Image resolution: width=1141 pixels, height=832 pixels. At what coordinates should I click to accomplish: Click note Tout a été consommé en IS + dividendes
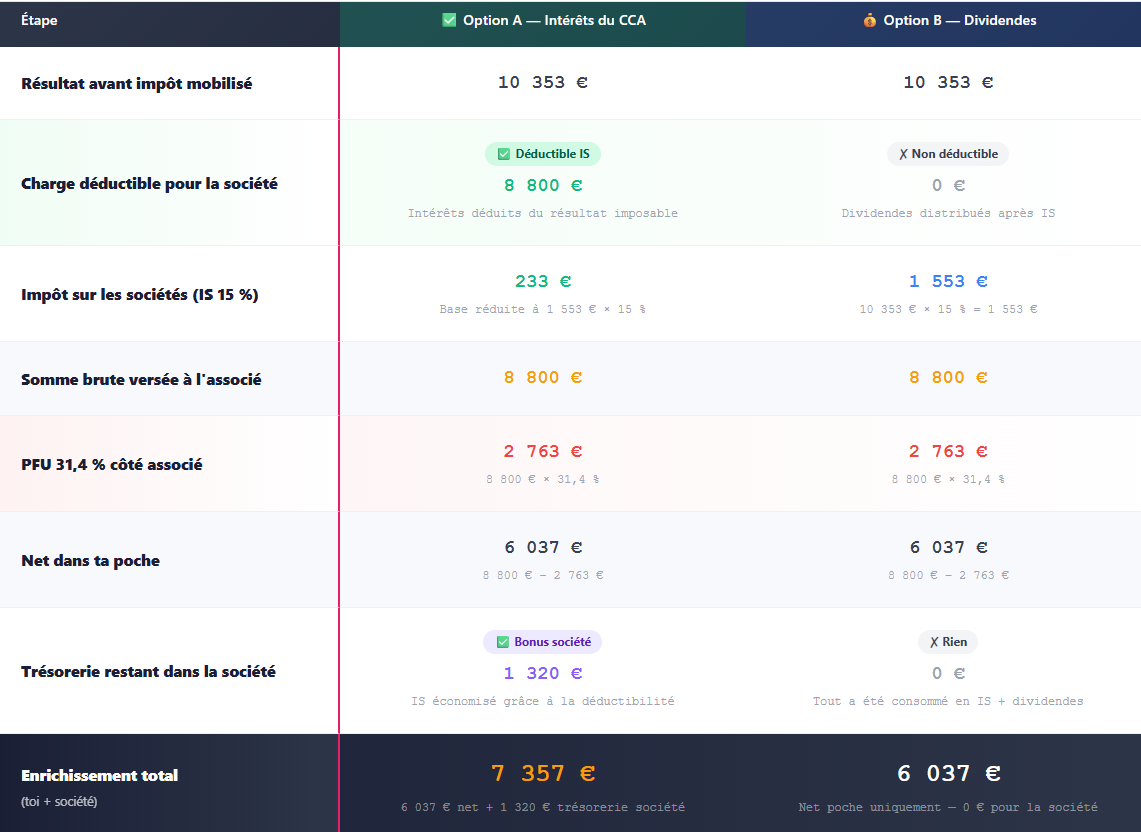coord(948,701)
